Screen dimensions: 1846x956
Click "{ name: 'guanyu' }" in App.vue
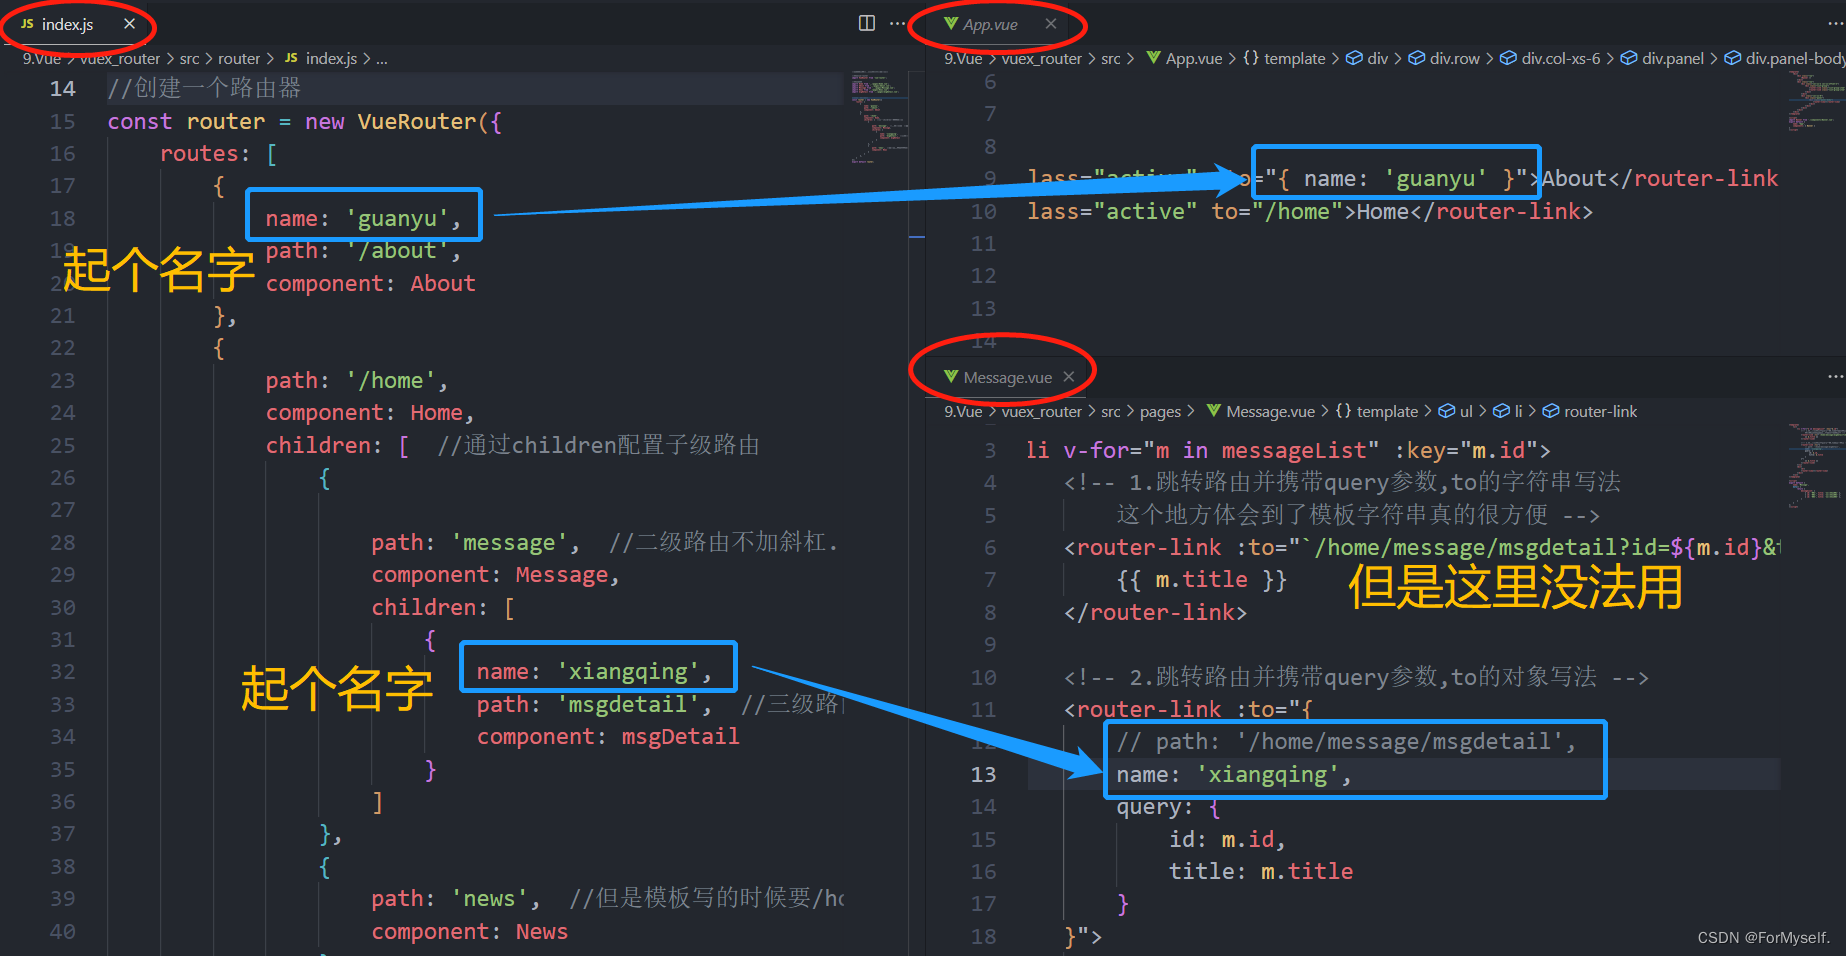(1397, 179)
